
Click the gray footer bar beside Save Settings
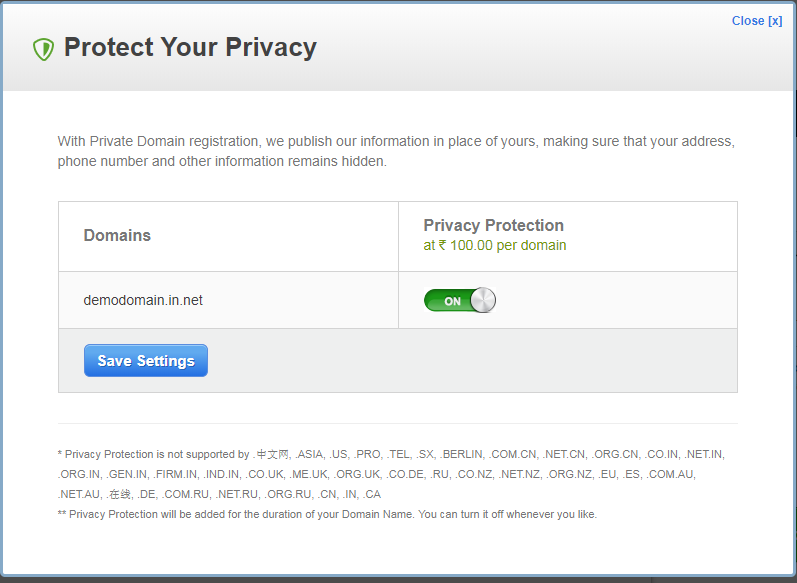(473, 360)
